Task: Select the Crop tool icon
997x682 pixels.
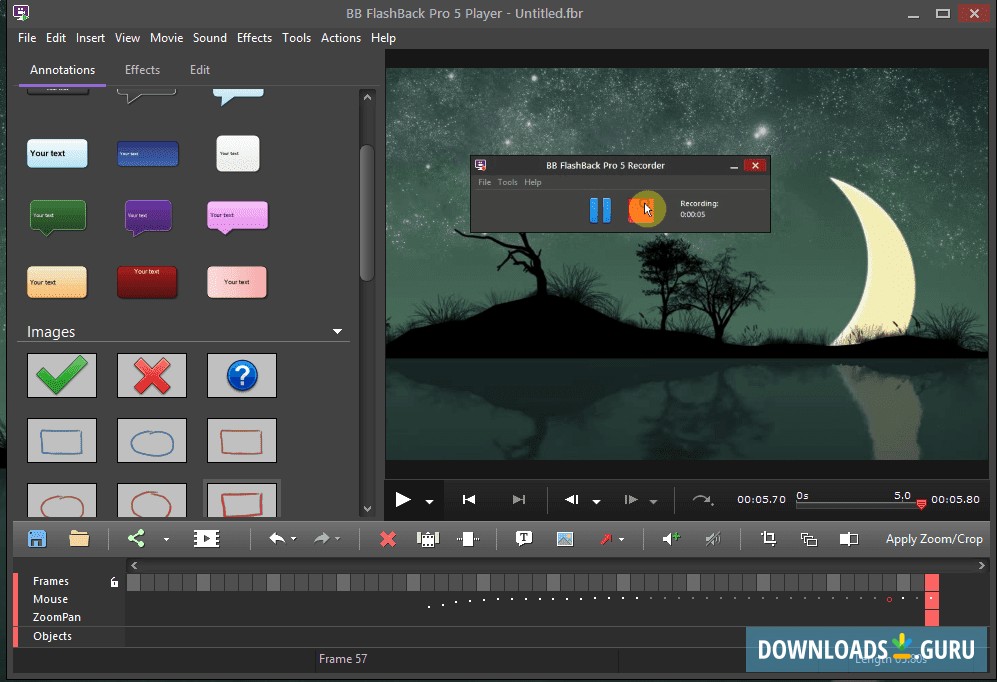Action: 769,539
